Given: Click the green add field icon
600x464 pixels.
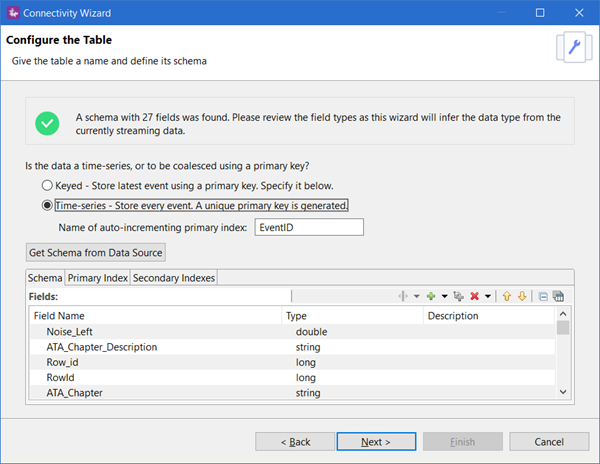Looking at the screenshot, I should pos(431,296).
